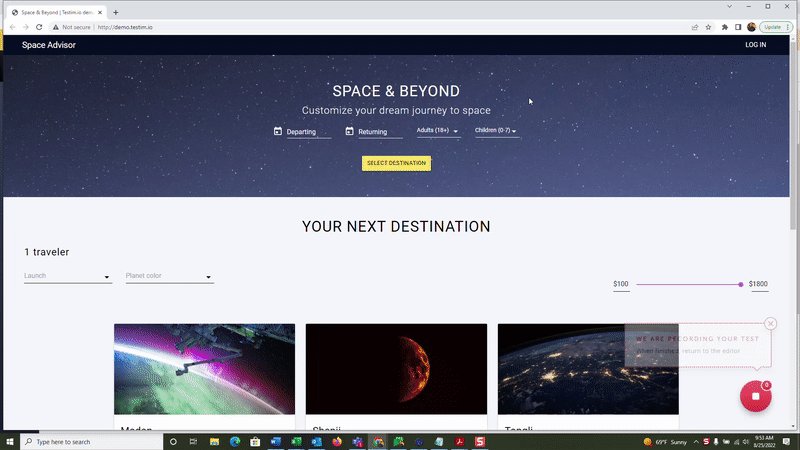Open Task View on the taskbar
Screen dimensions: 800x450
pyautogui.click(x=193, y=441)
